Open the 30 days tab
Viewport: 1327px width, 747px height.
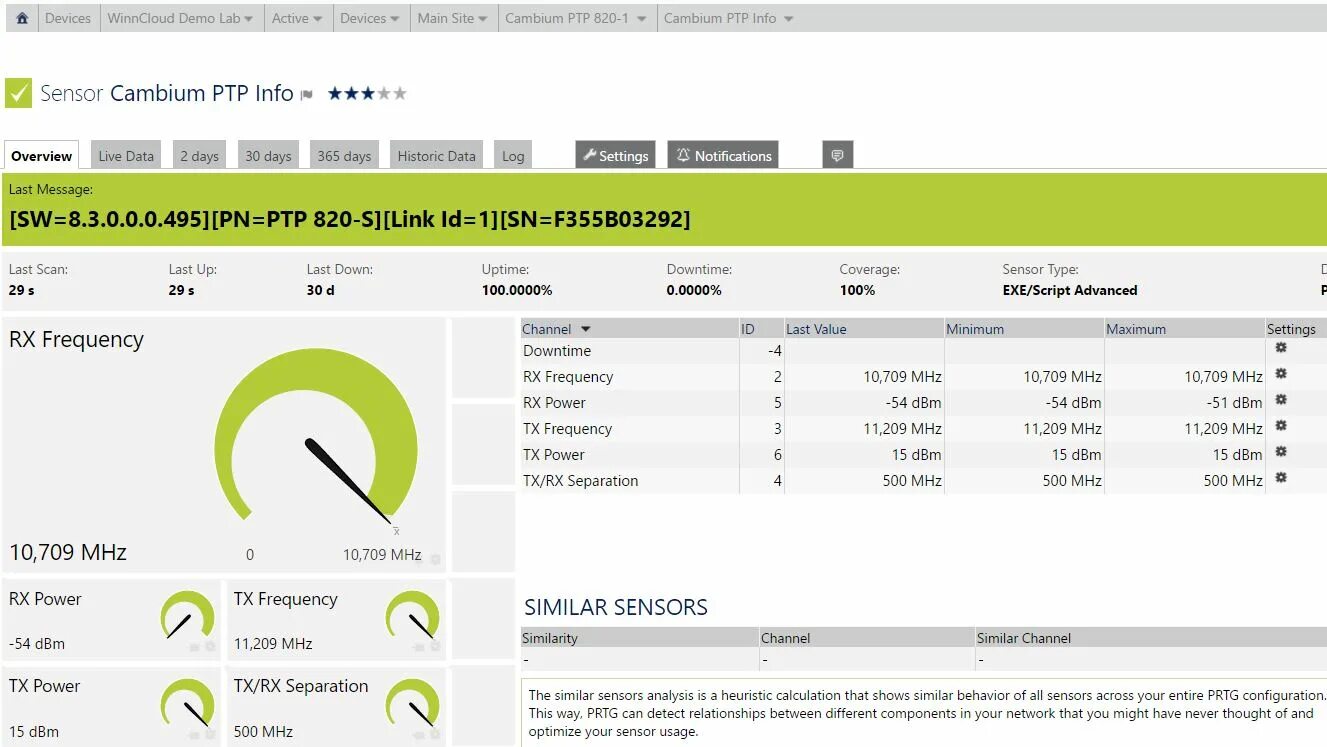pos(268,156)
